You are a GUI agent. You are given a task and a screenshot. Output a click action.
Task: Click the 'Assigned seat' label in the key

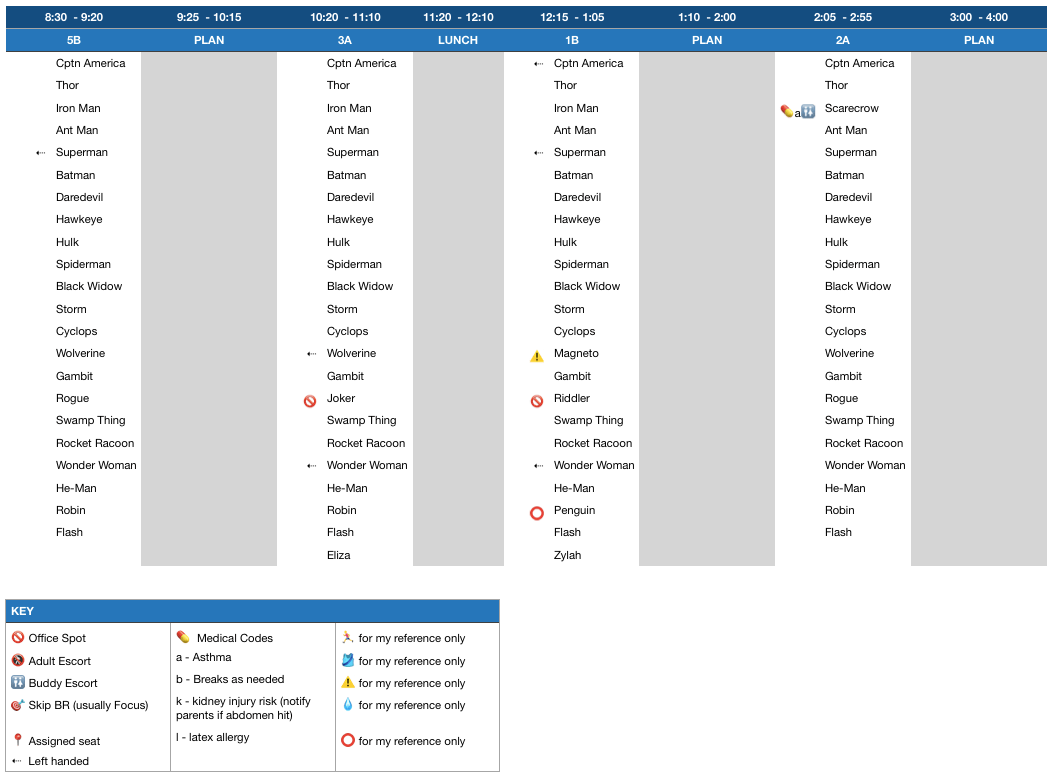(64, 741)
